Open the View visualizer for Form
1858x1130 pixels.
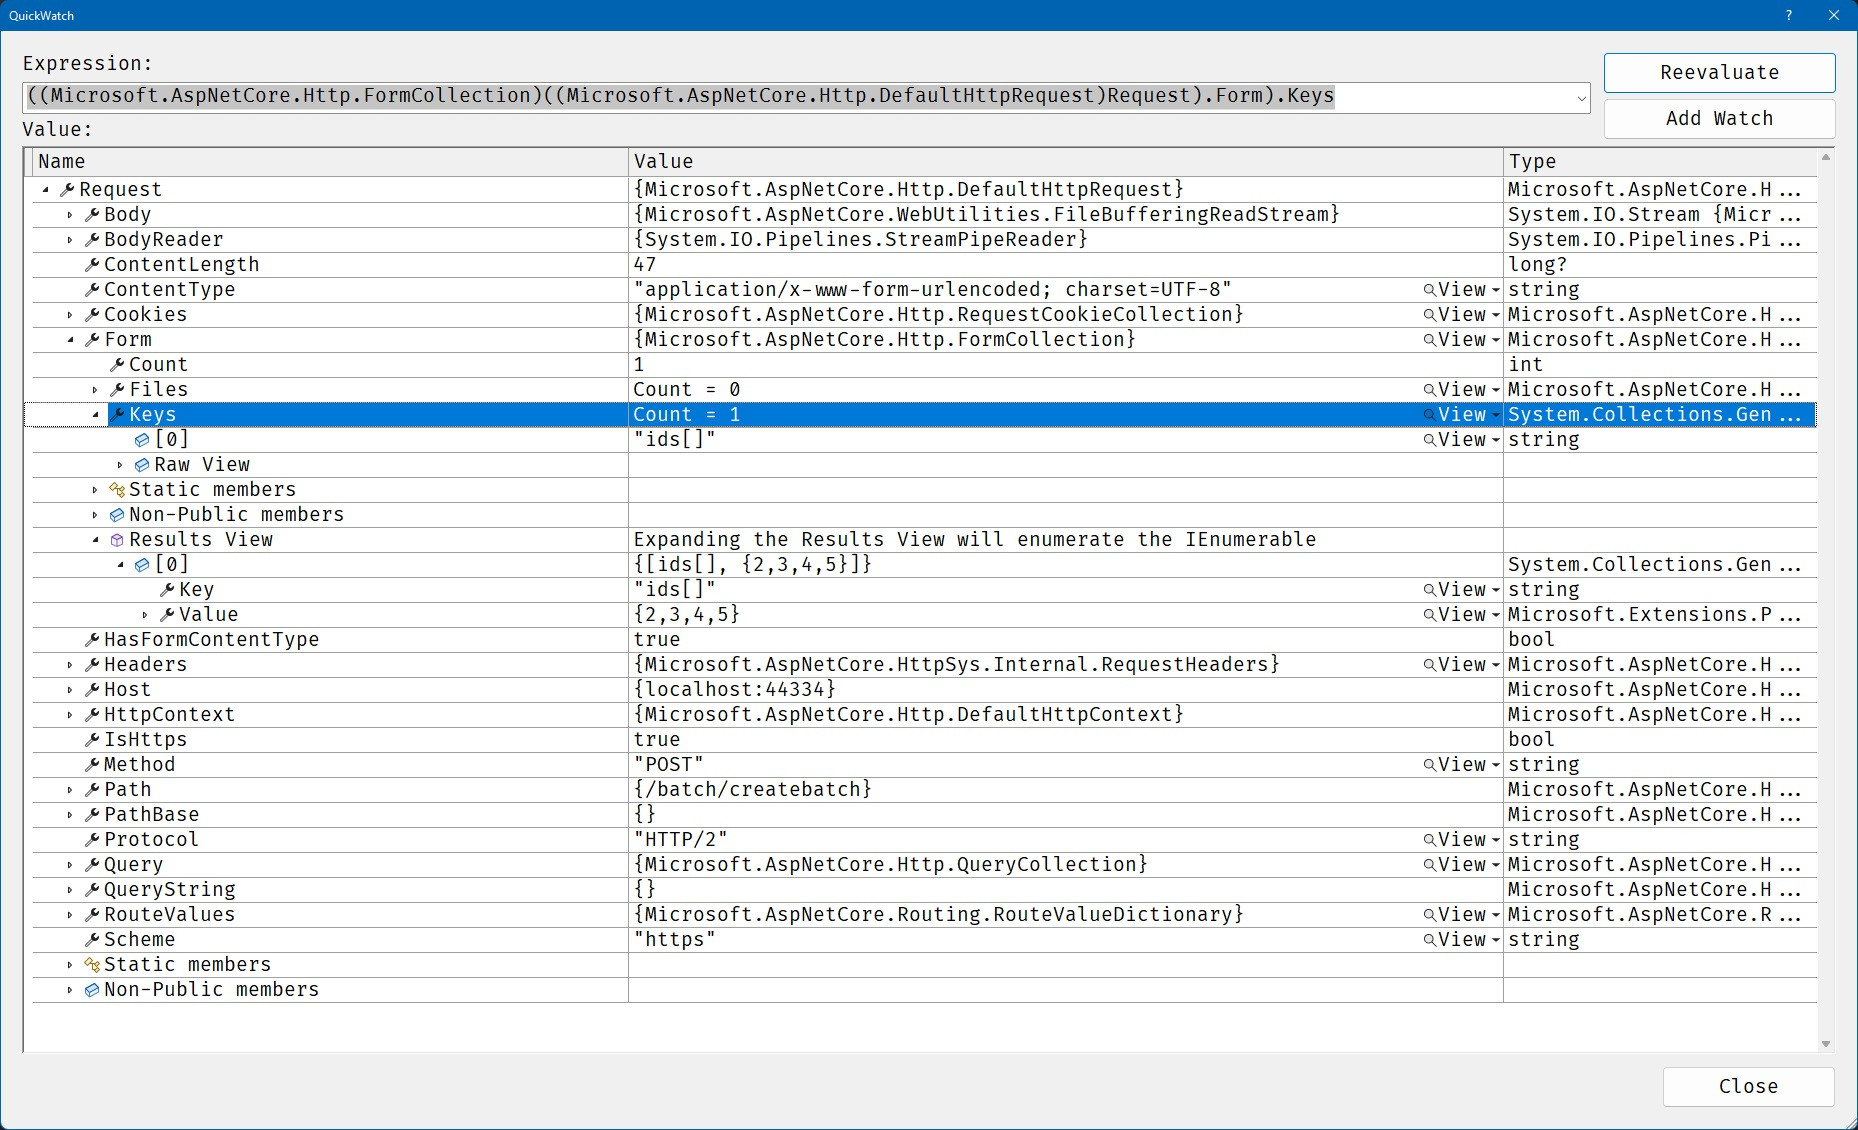tap(1455, 340)
